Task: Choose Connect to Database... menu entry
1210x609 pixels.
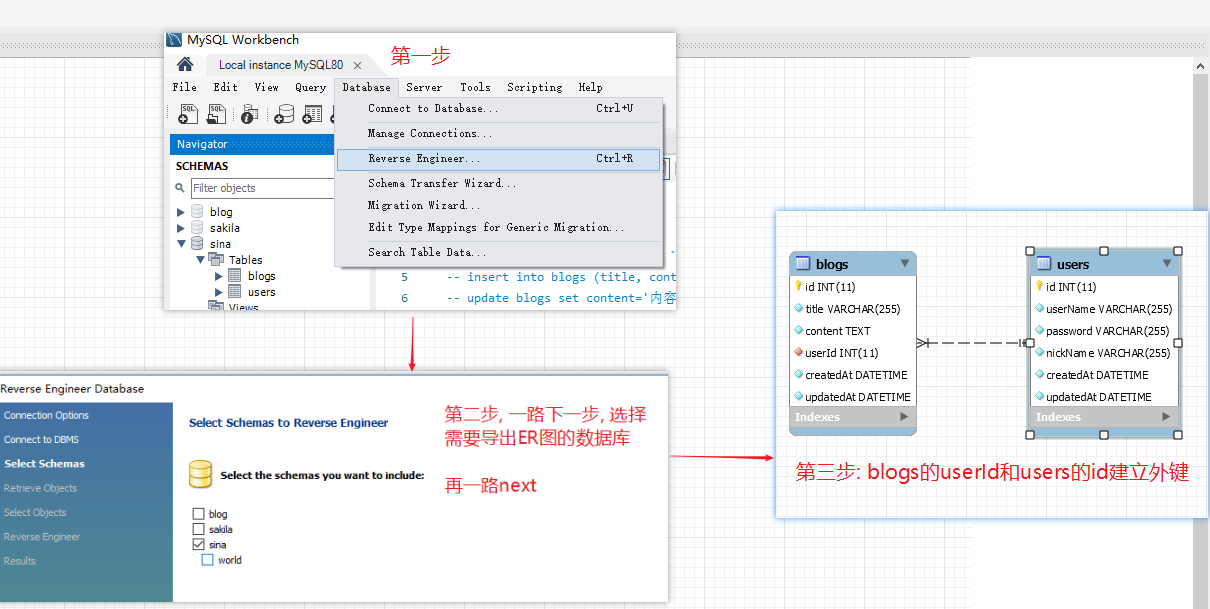Action: [x=498, y=108]
